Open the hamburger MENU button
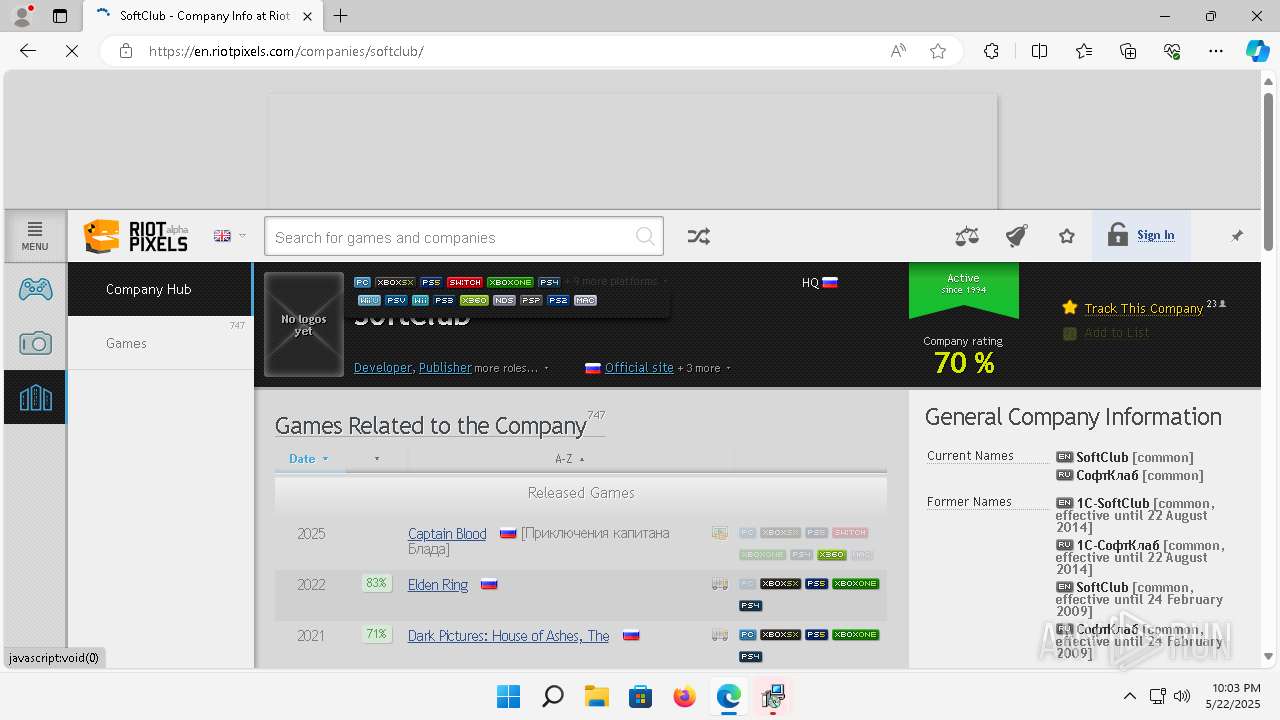This screenshot has width=1280, height=720. click(x=35, y=236)
